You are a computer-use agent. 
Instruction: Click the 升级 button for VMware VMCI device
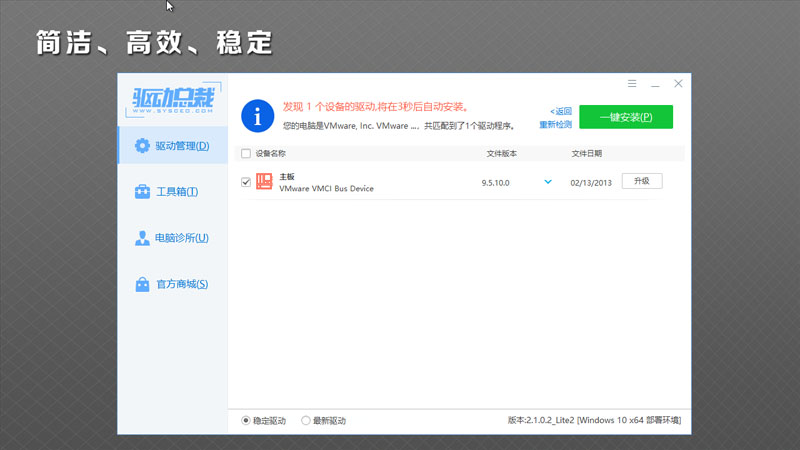coord(642,181)
